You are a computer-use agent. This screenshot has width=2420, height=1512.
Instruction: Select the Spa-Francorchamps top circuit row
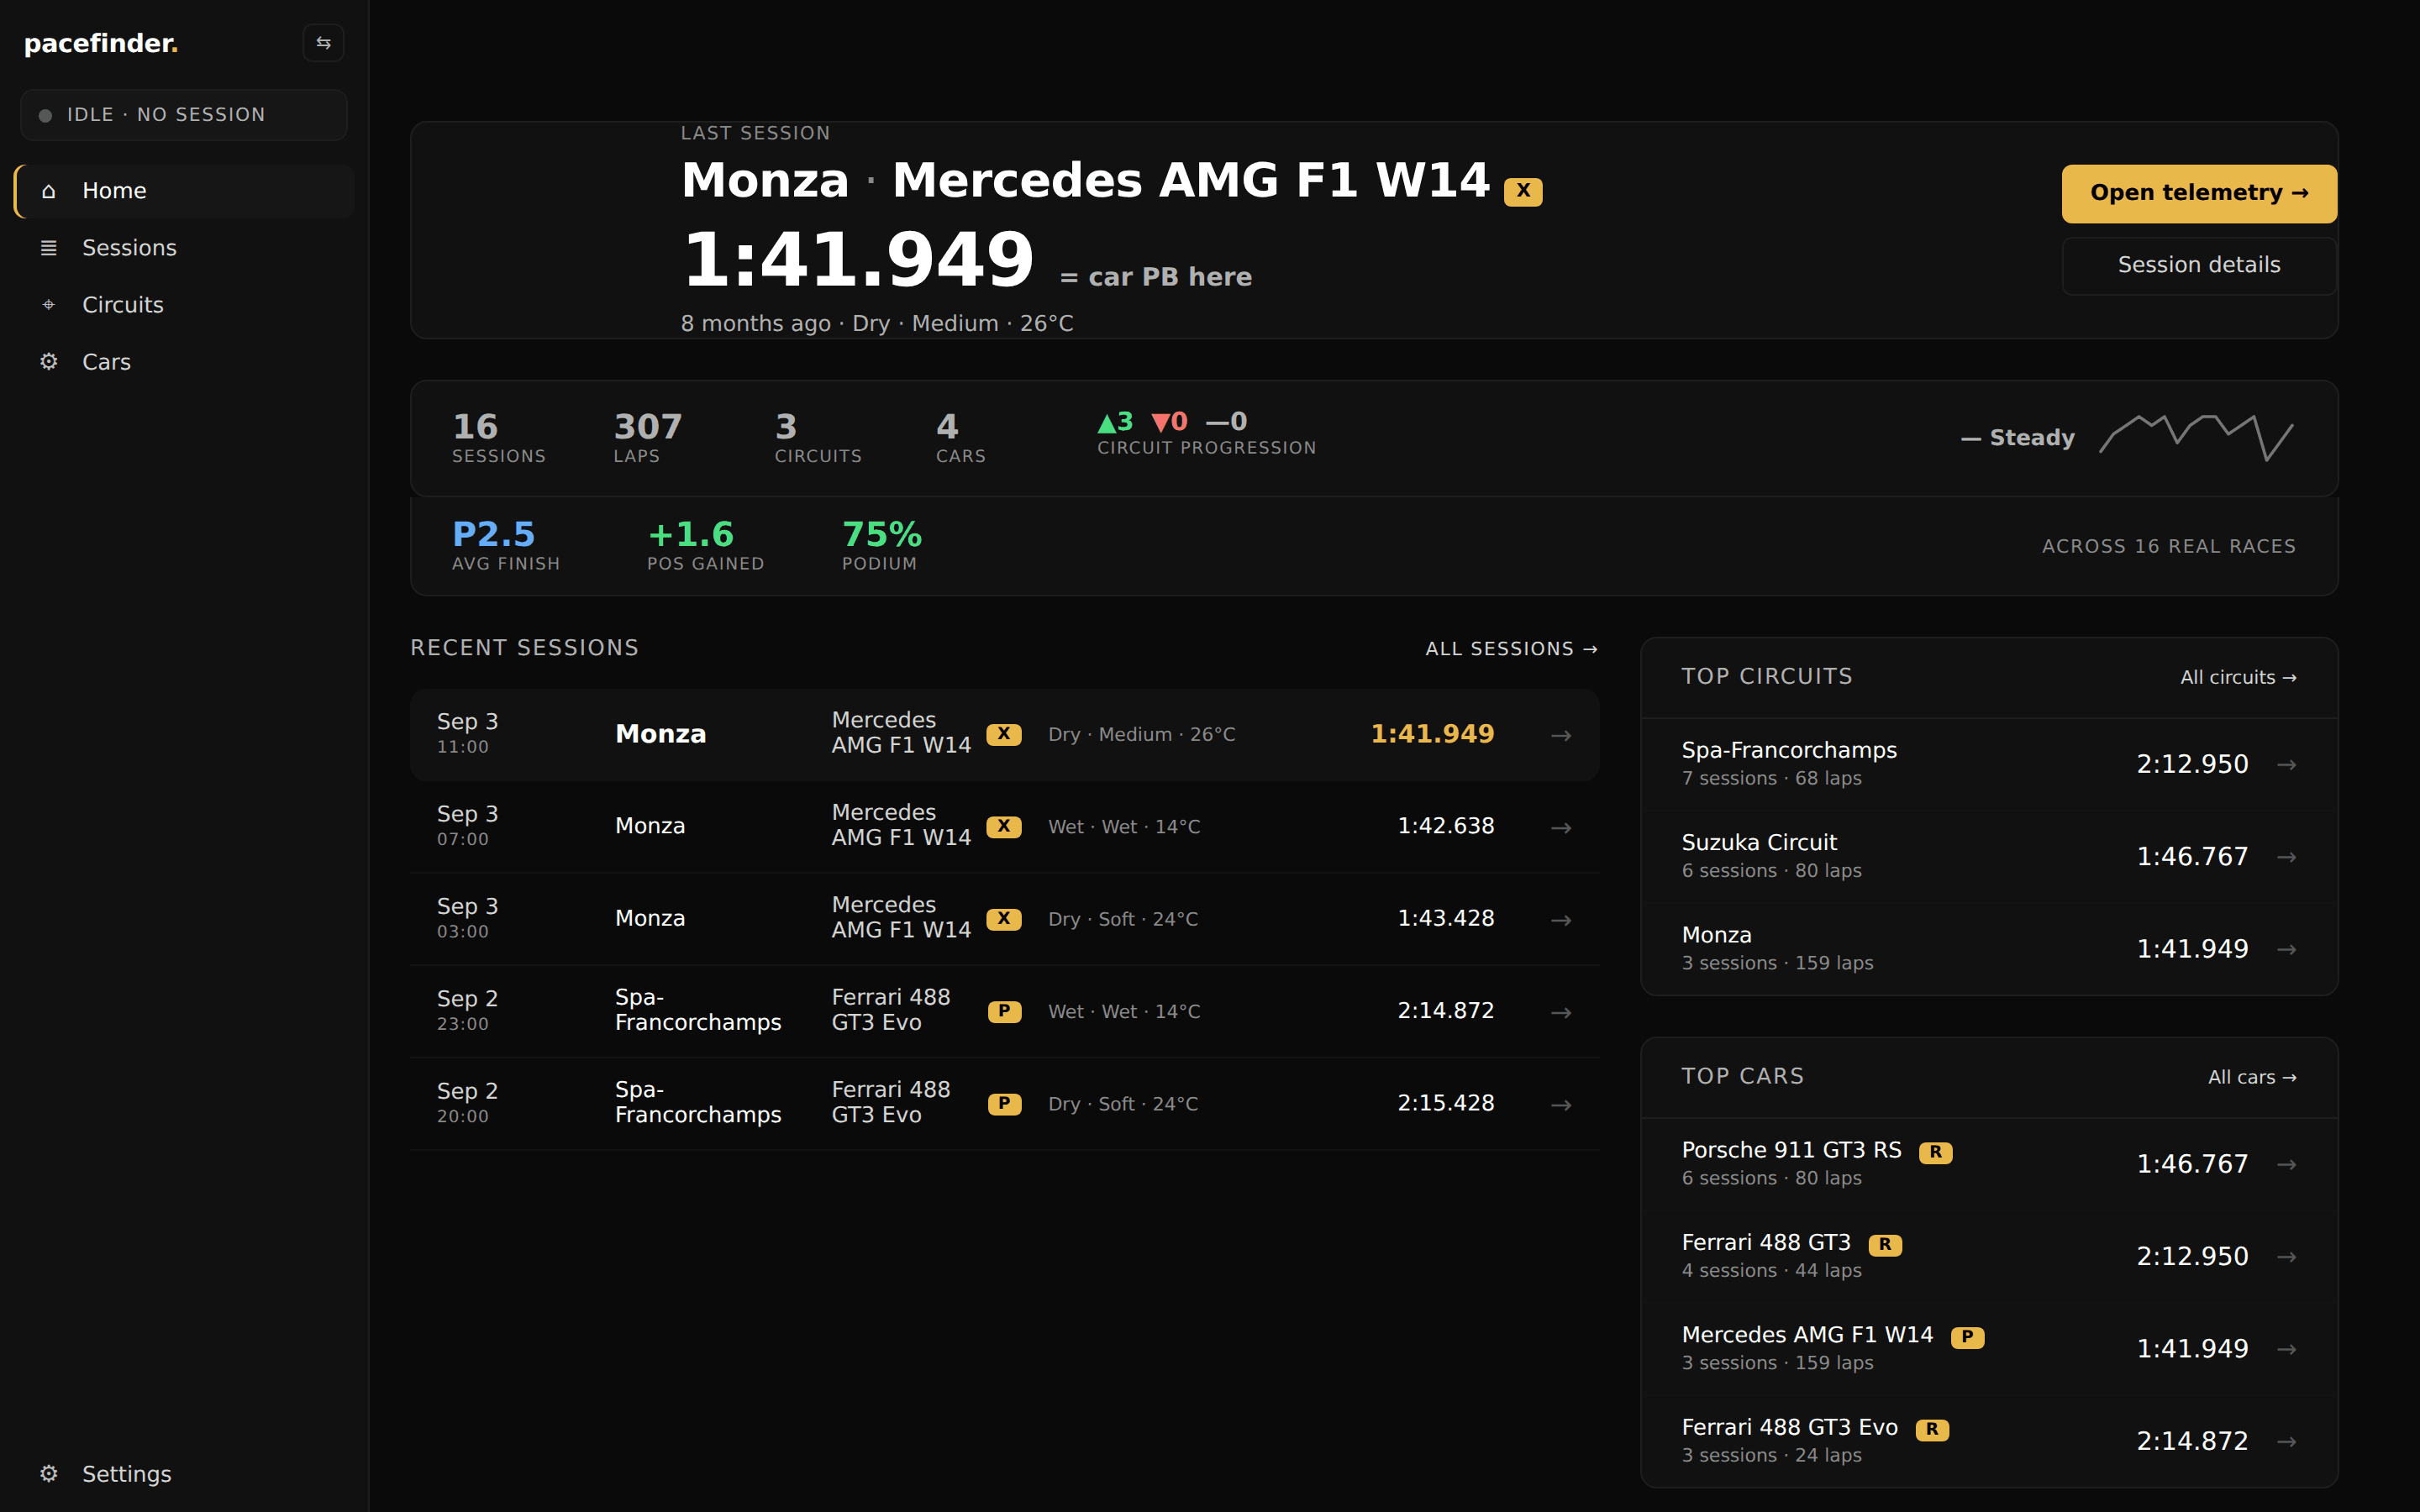point(1989,764)
